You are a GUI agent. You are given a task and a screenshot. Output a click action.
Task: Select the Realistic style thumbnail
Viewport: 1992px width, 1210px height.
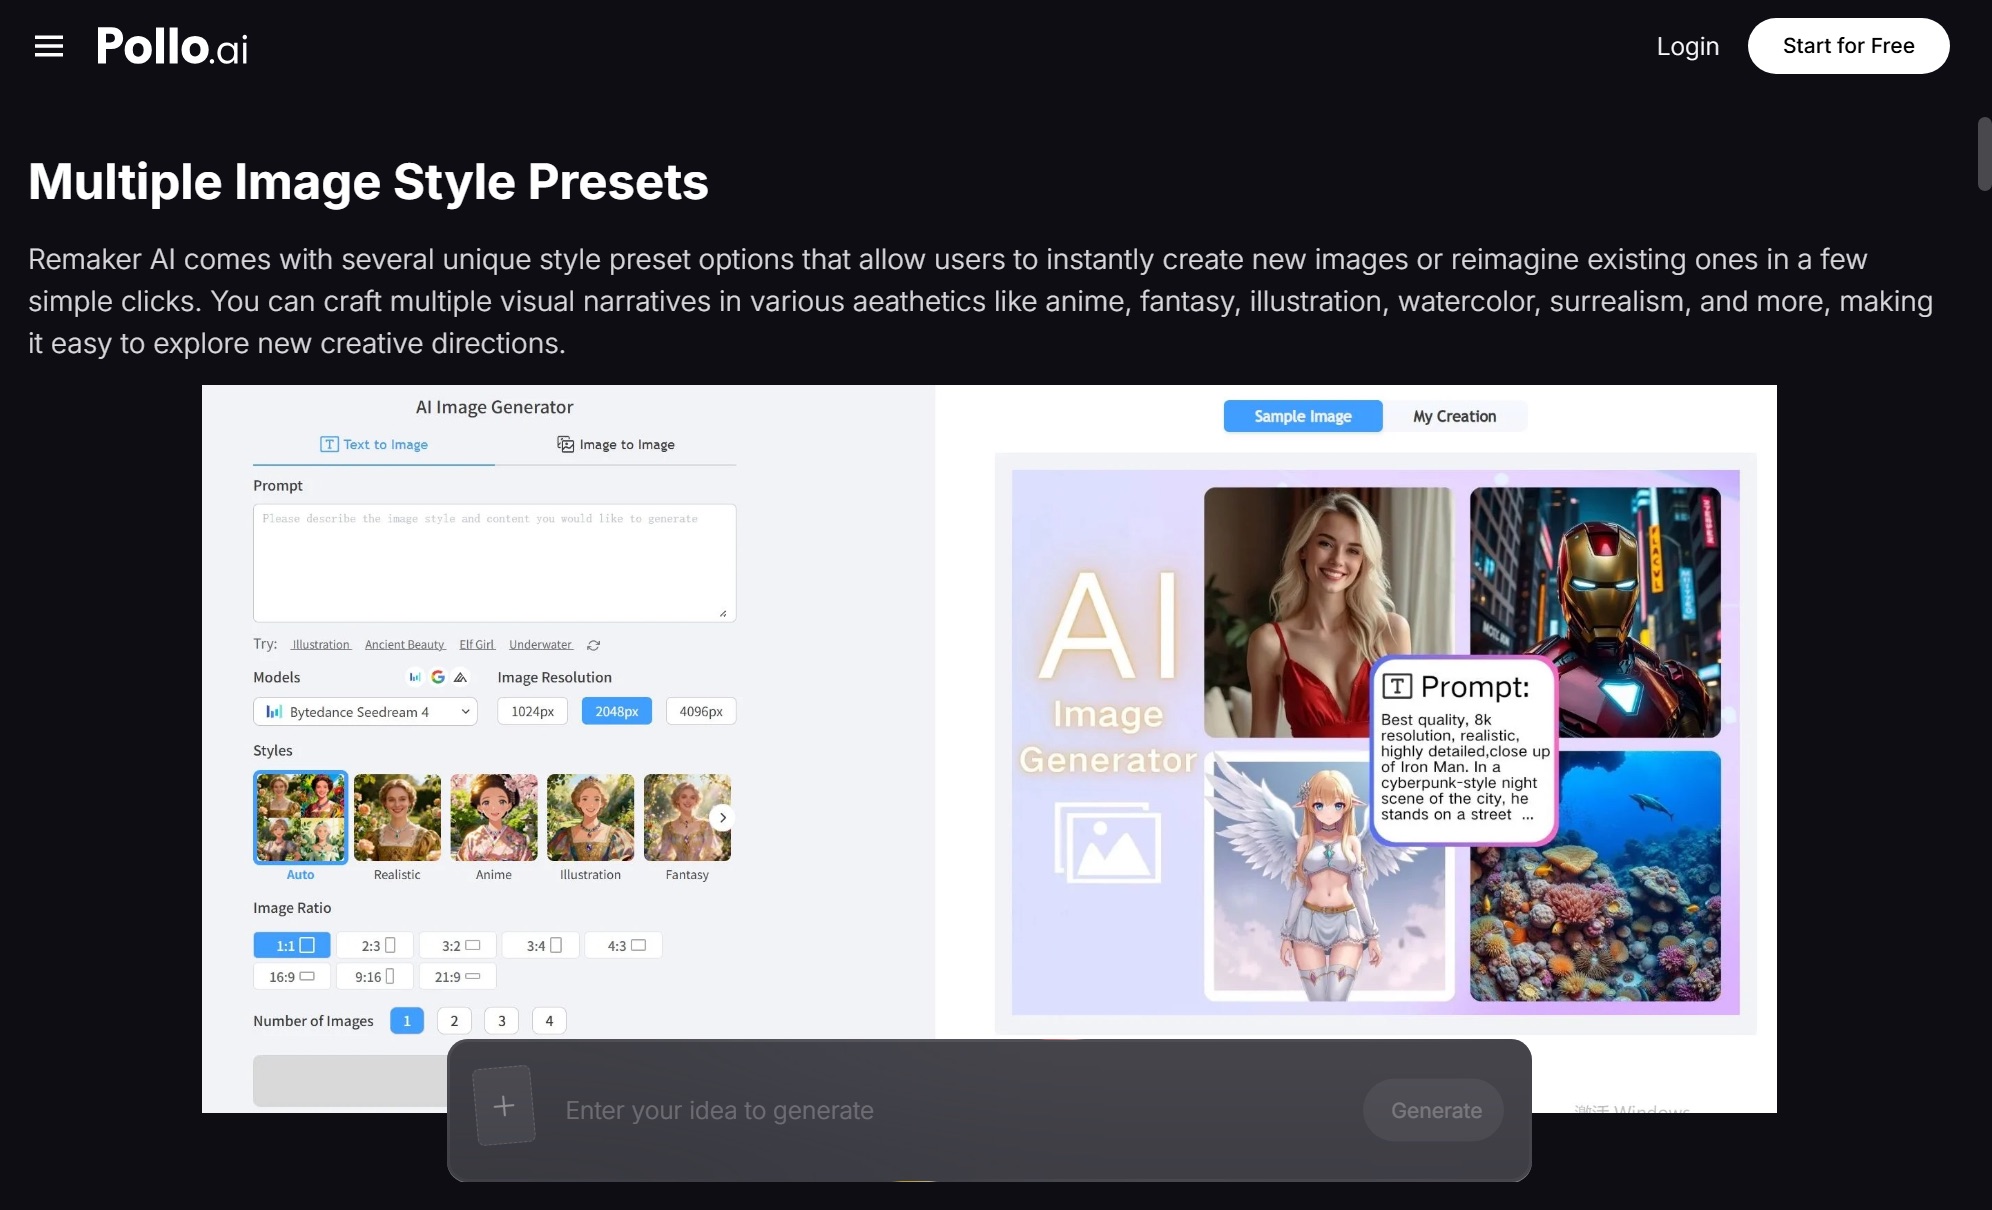point(397,817)
